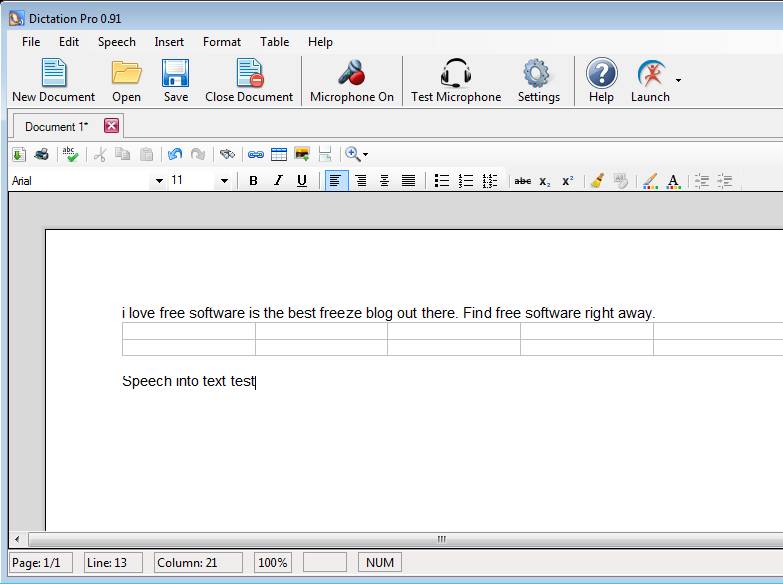The width and height of the screenshot is (783, 584).
Task: Open the Insert menu
Action: (169, 42)
